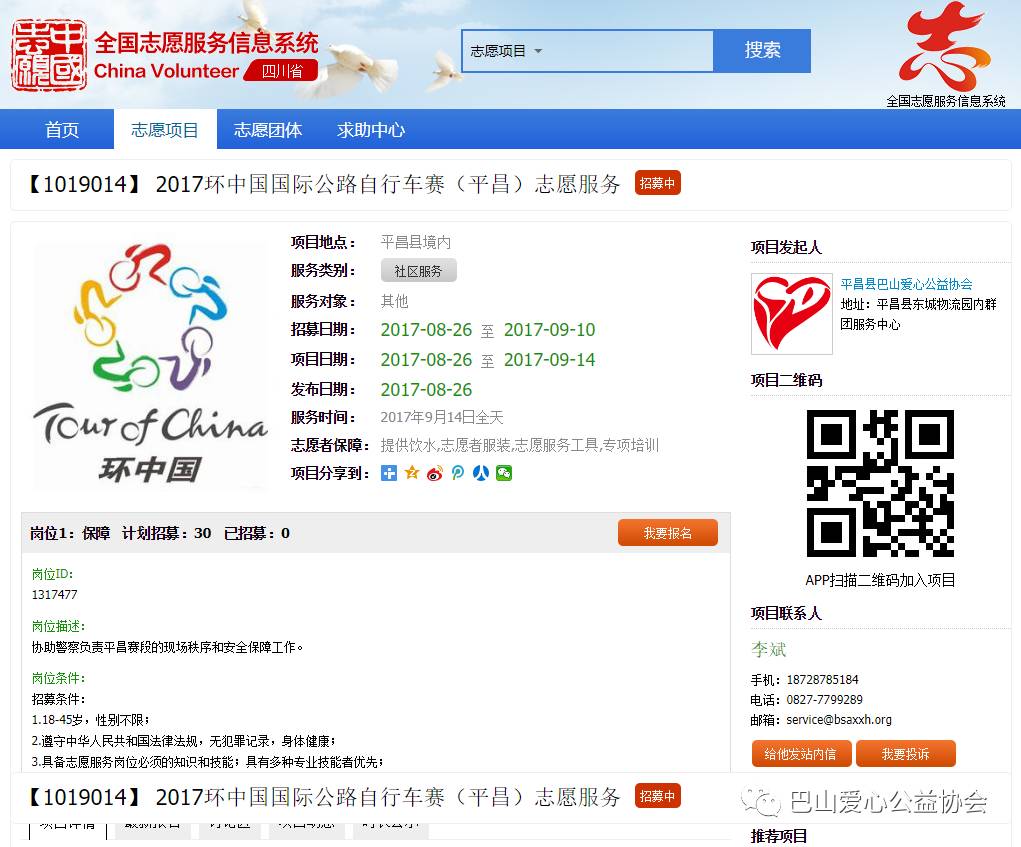Click the 岗位条件 label

pyautogui.click(x=58, y=678)
